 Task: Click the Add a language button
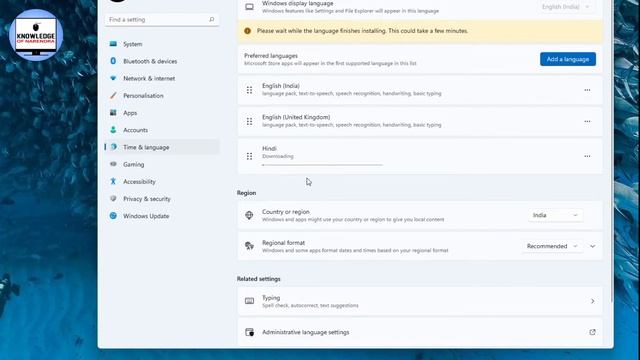click(568, 59)
